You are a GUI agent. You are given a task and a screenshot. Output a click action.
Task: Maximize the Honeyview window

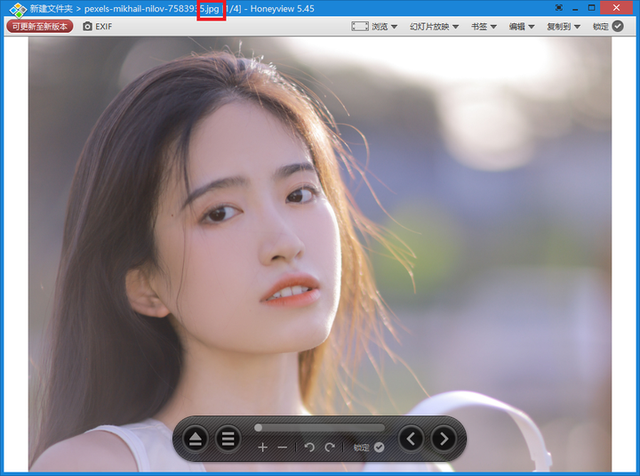[x=591, y=8]
